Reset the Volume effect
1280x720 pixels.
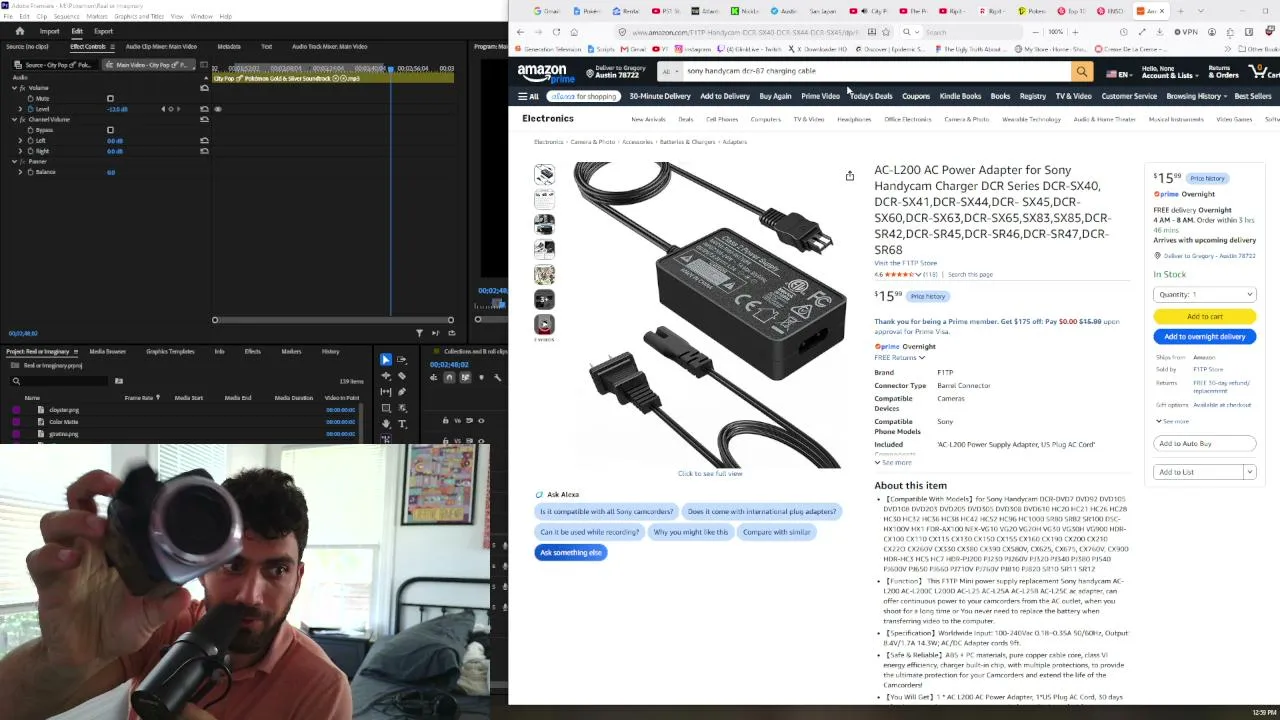point(204,88)
